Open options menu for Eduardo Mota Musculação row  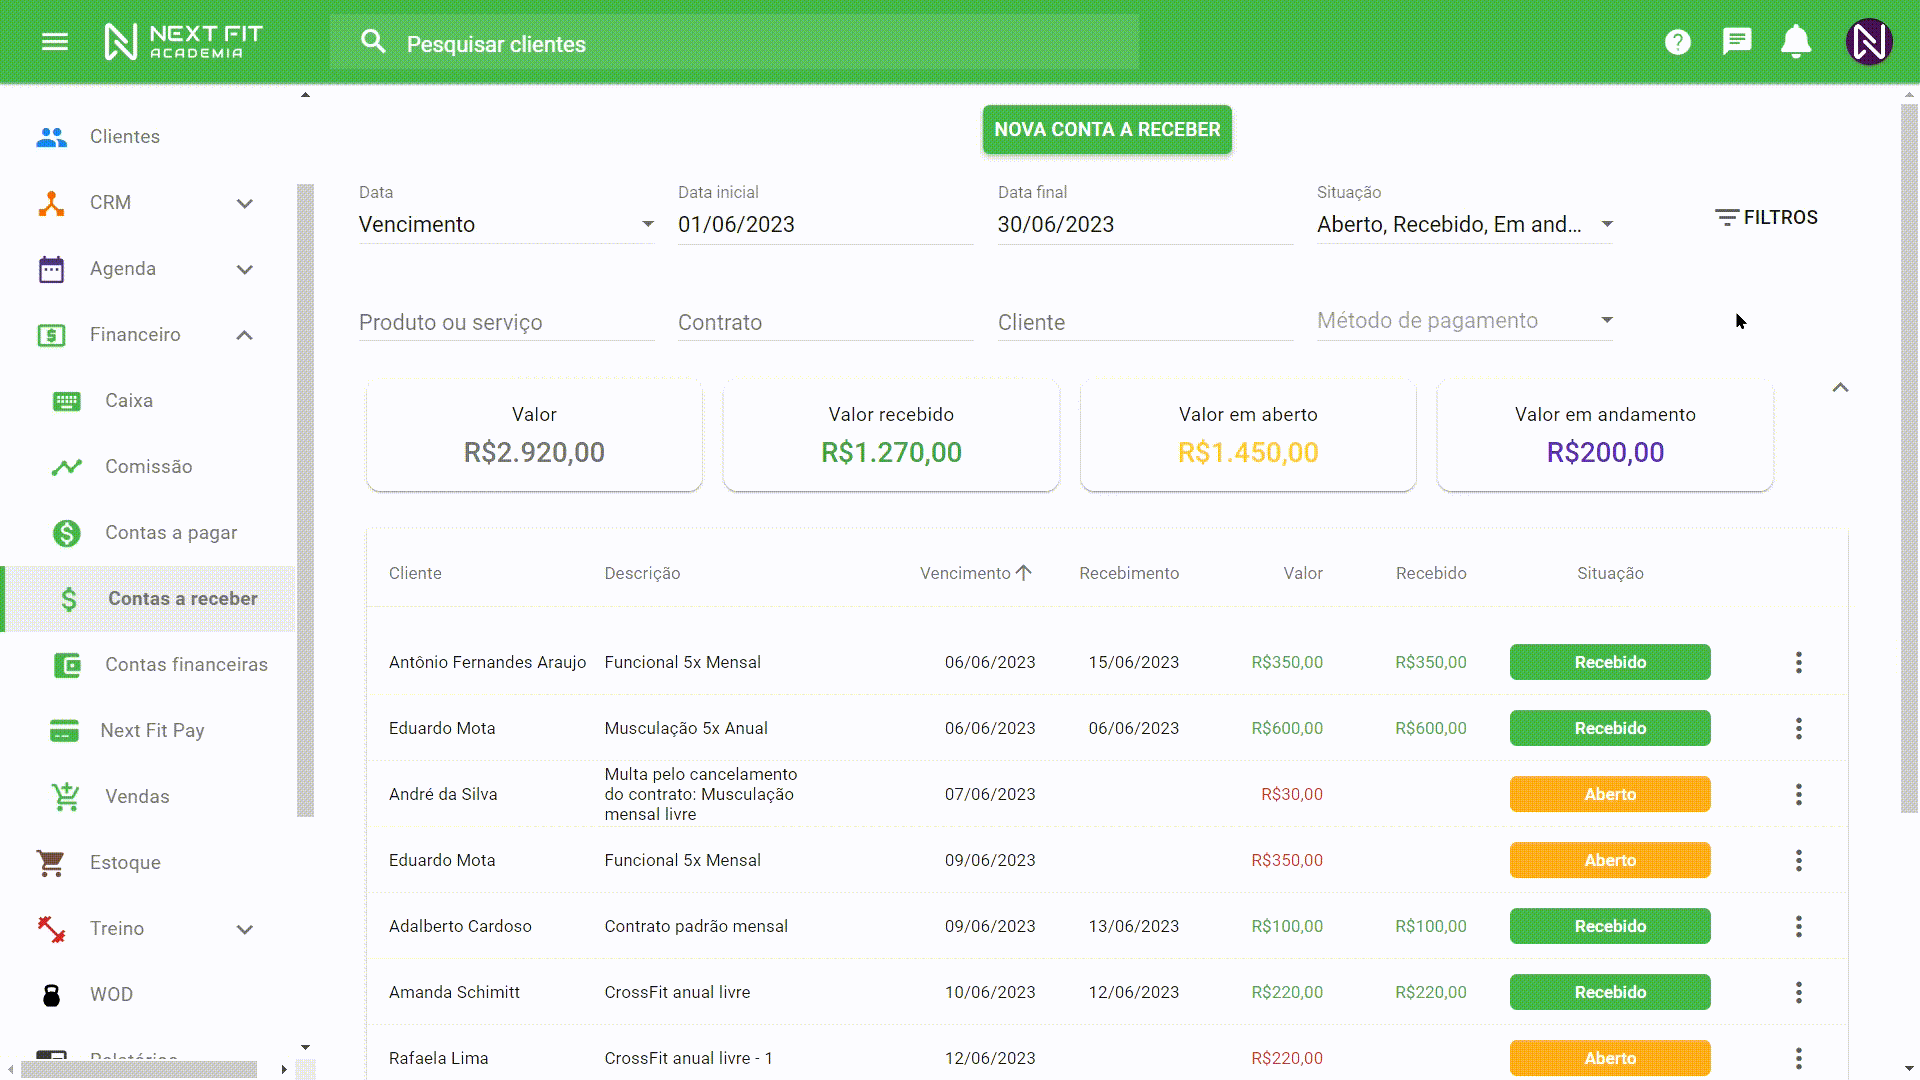point(1798,728)
